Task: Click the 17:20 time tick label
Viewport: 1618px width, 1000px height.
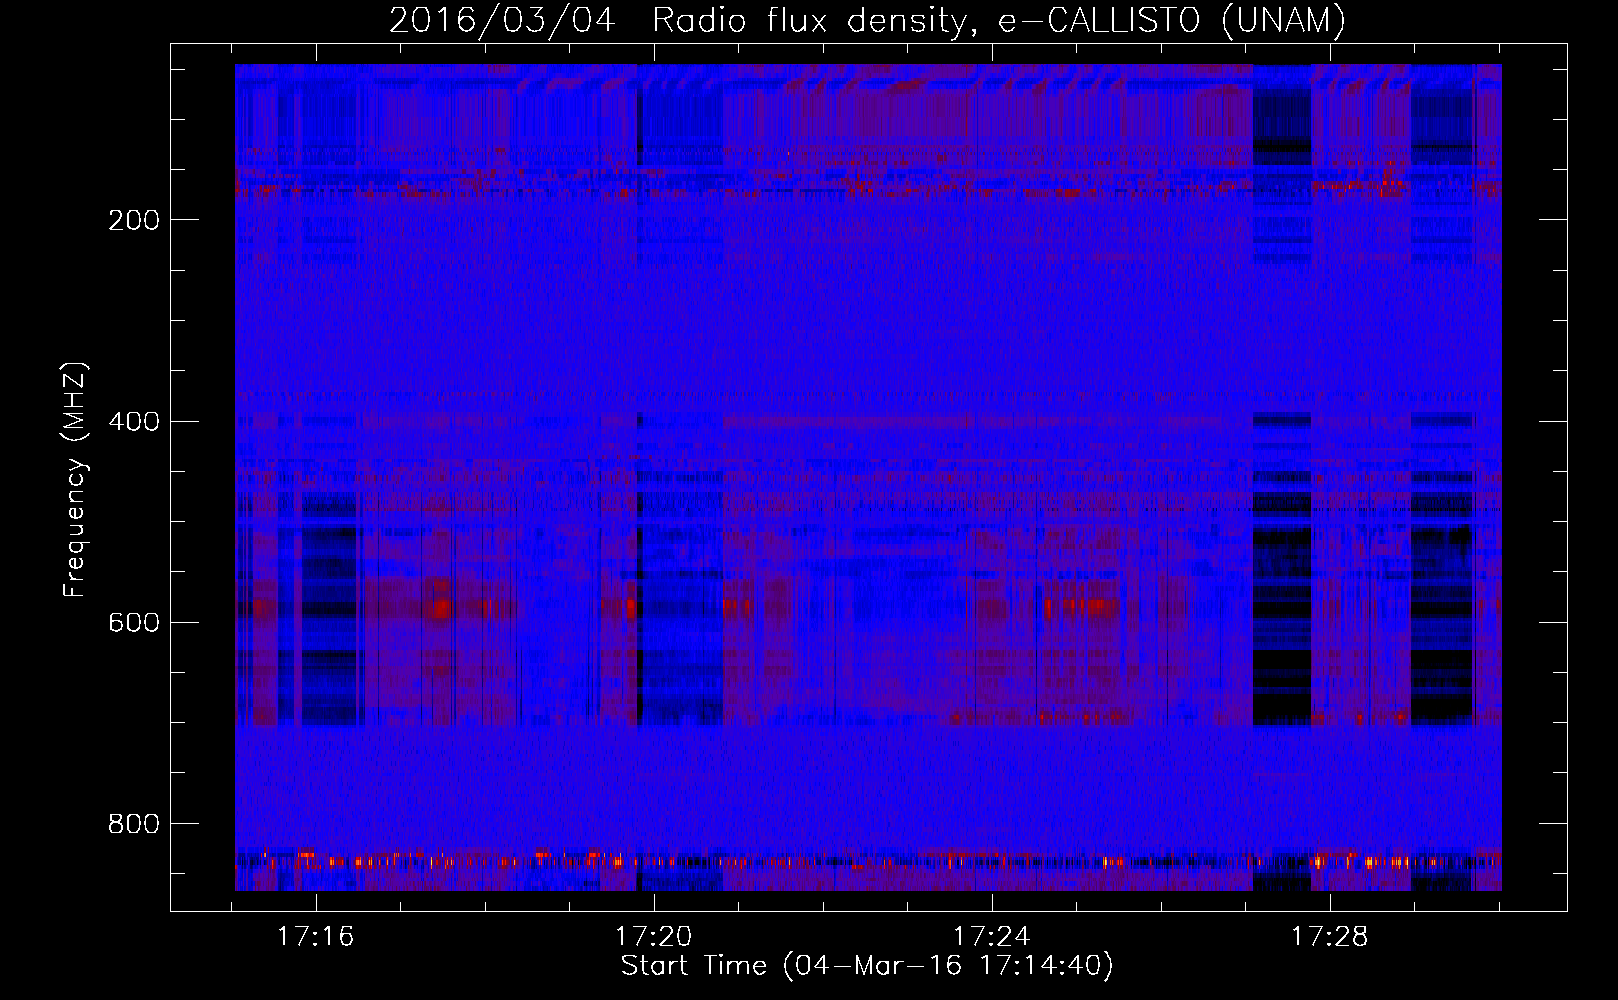Action: click(x=654, y=937)
